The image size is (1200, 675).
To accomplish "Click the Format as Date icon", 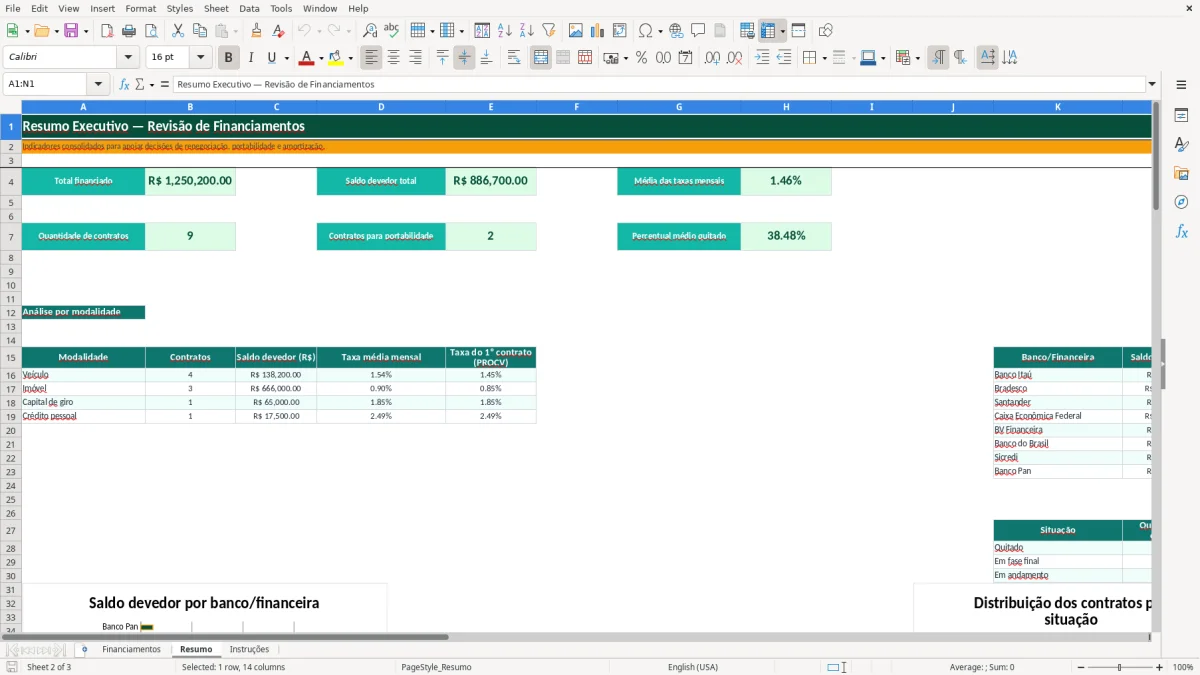I will click(x=686, y=58).
